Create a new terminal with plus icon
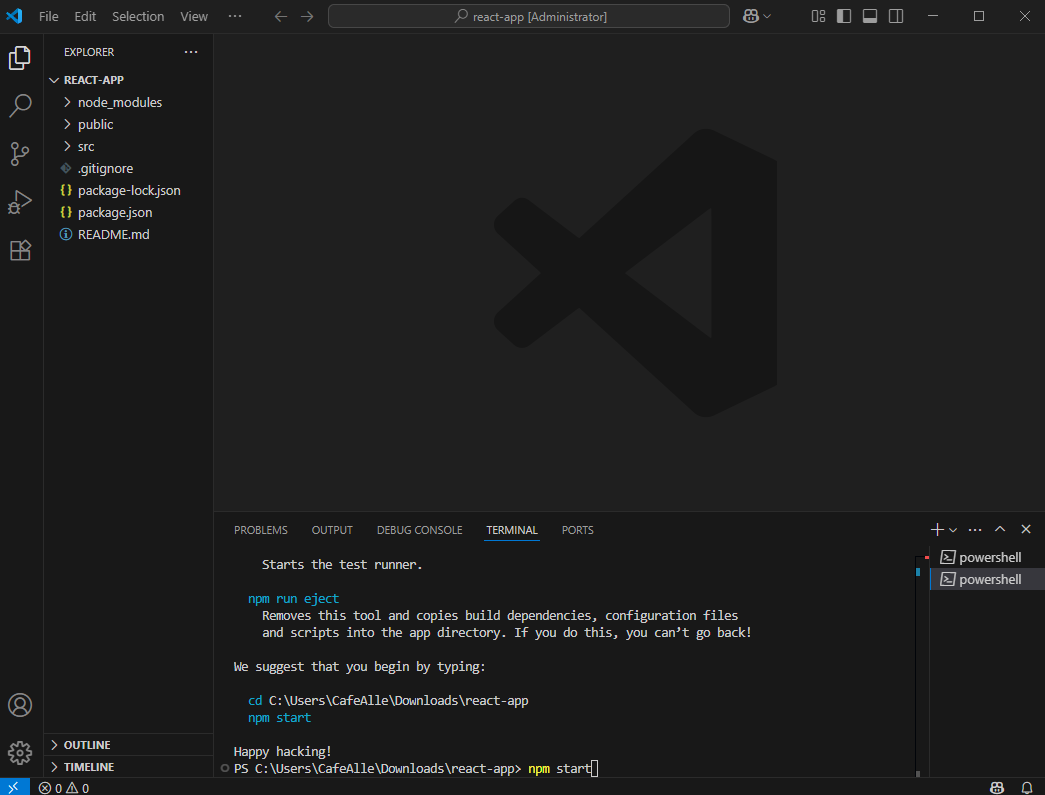This screenshot has width=1045, height=795. [x=937, y=529]
